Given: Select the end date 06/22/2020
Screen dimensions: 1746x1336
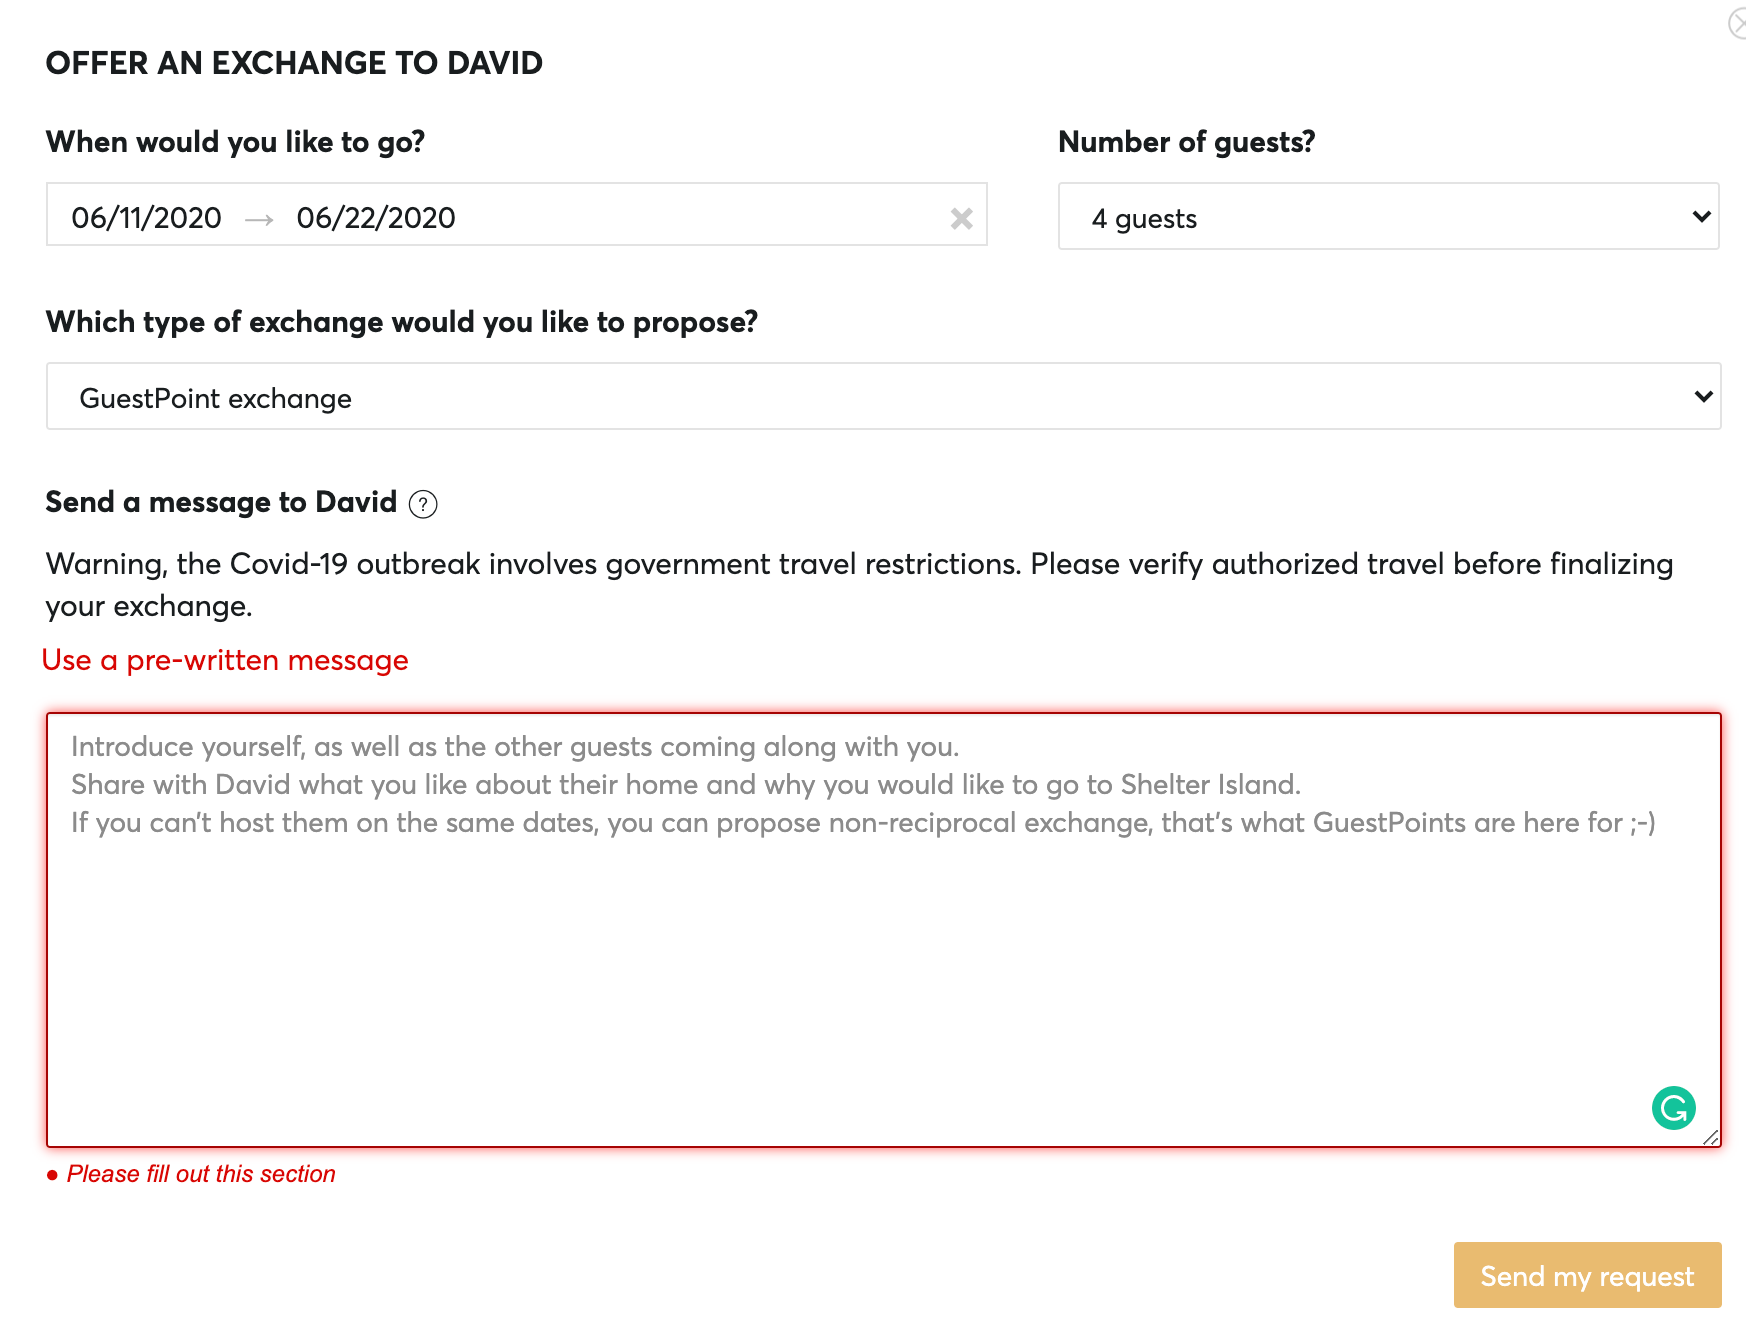Looking at the screenshot, I should pos(376,218).
